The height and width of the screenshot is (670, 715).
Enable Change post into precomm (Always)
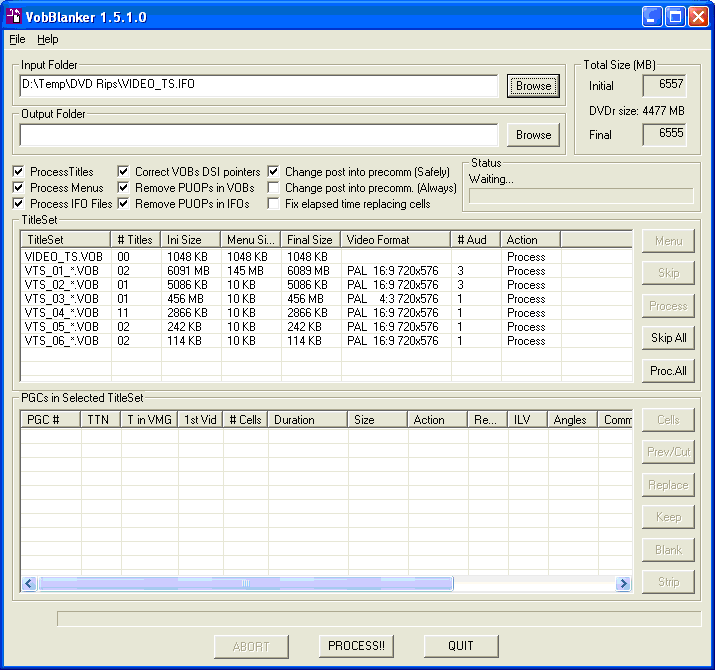coord(273,187)
